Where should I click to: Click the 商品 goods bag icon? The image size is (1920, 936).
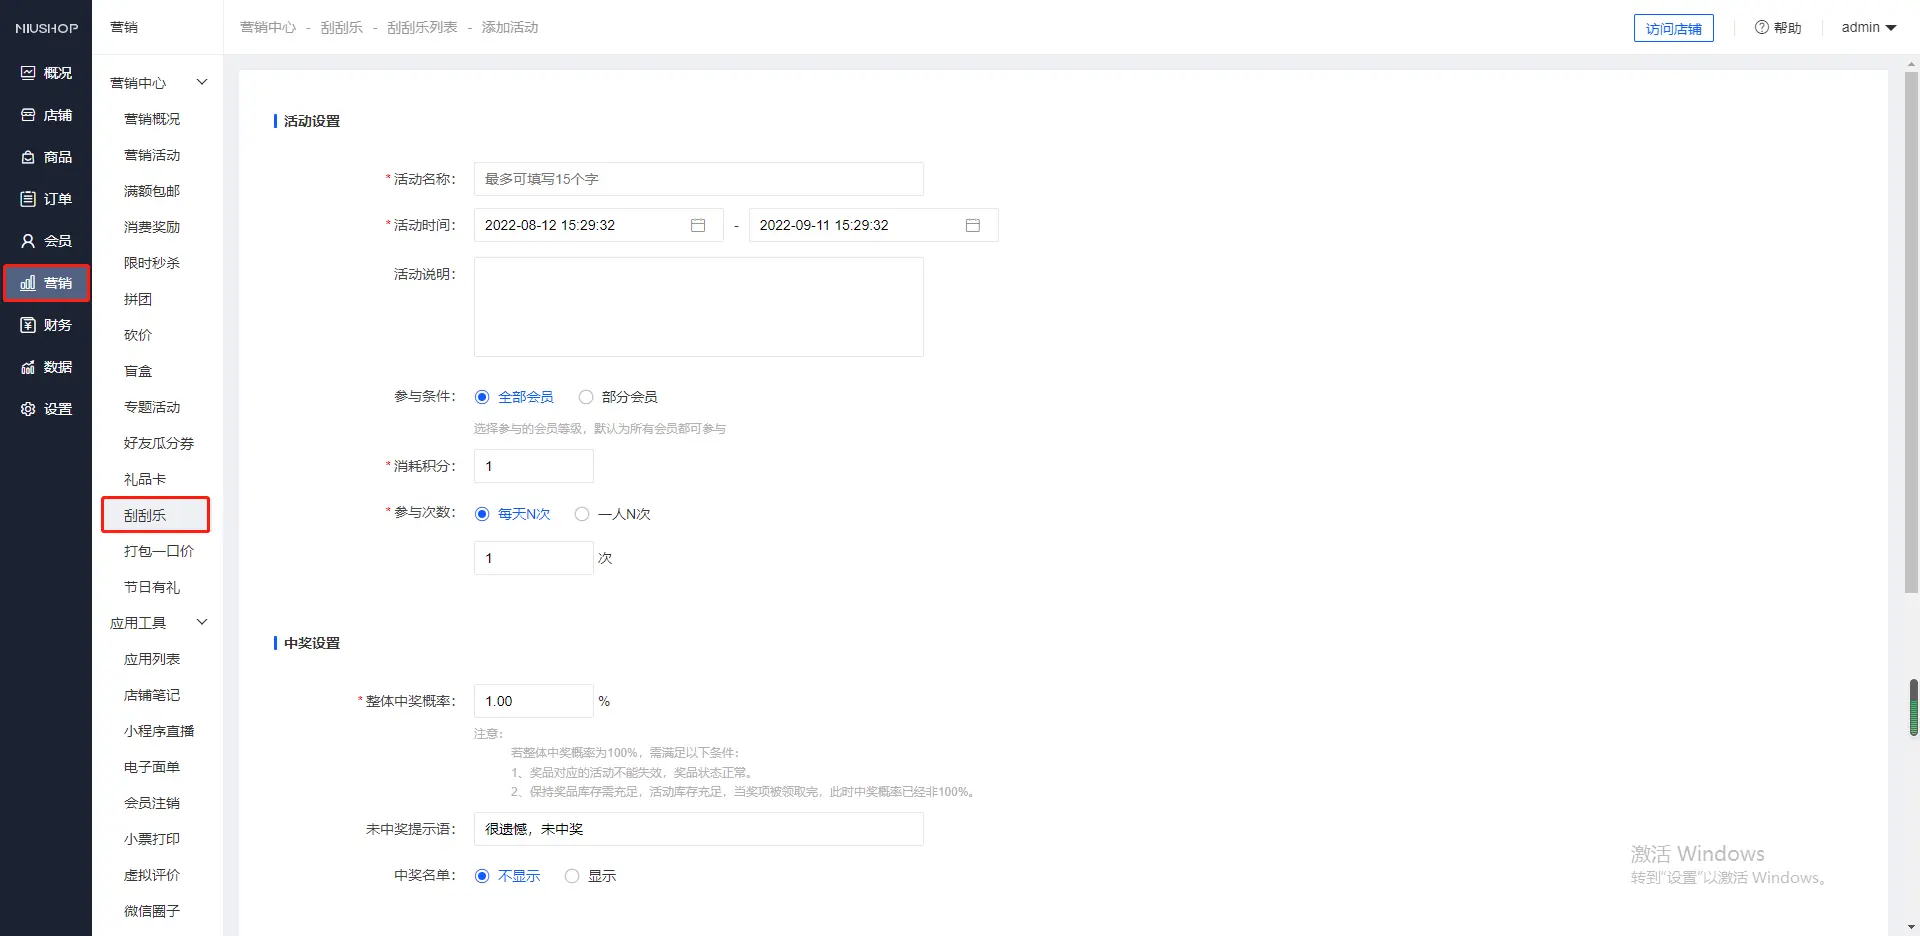click(28, 157)
